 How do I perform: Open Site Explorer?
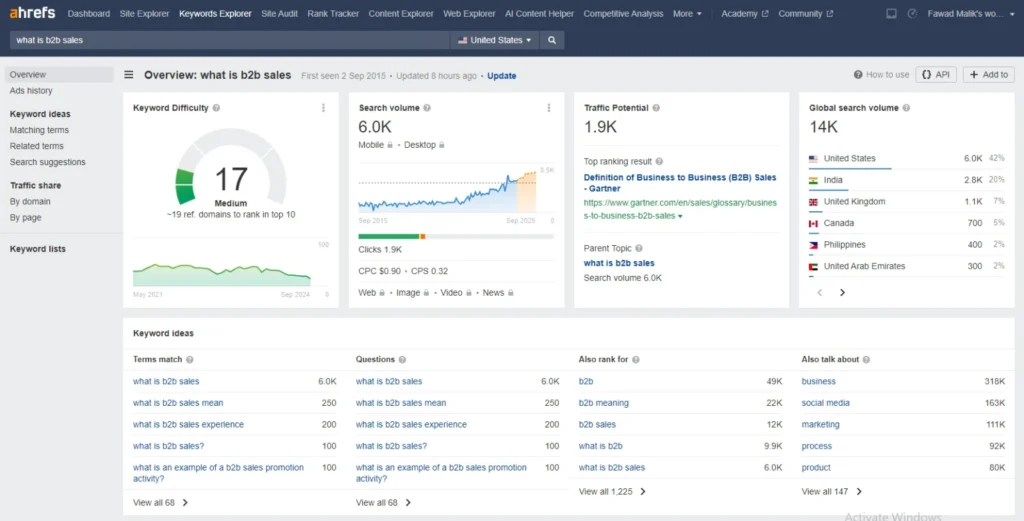point(144,13)
